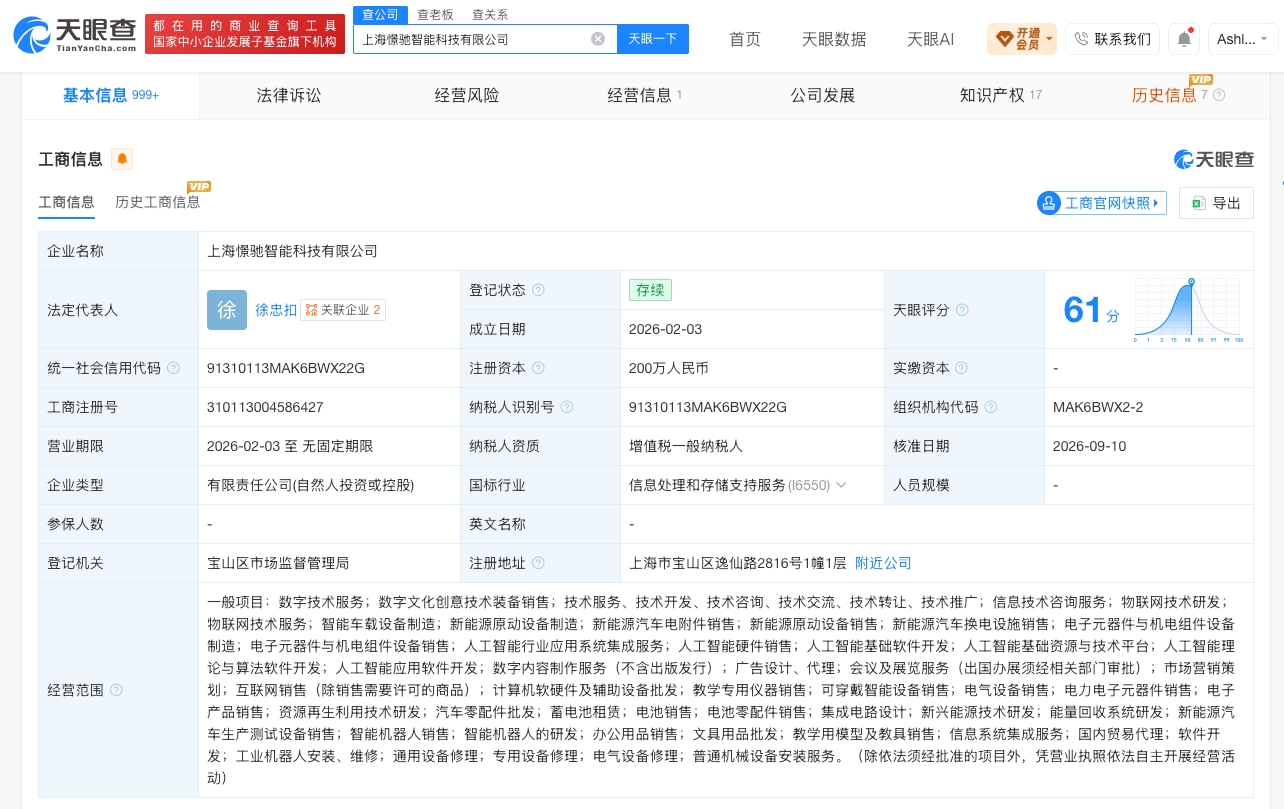Screen dimensions: 1284x809
Task: Select the 查老板 search tab
Action: (435, 14)
